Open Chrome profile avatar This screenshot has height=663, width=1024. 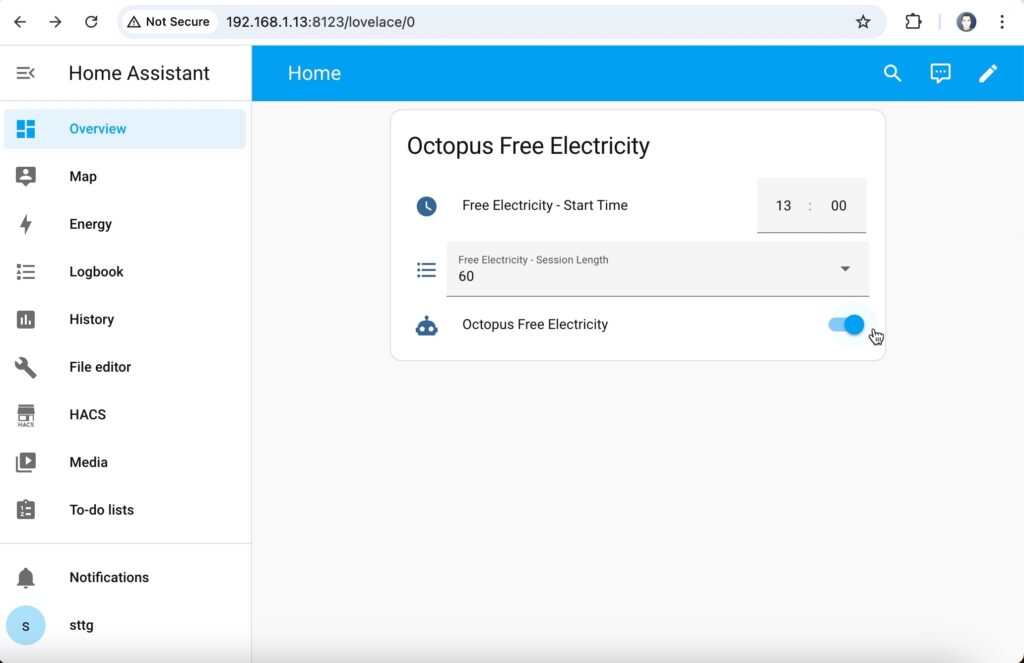click(966, 22)
